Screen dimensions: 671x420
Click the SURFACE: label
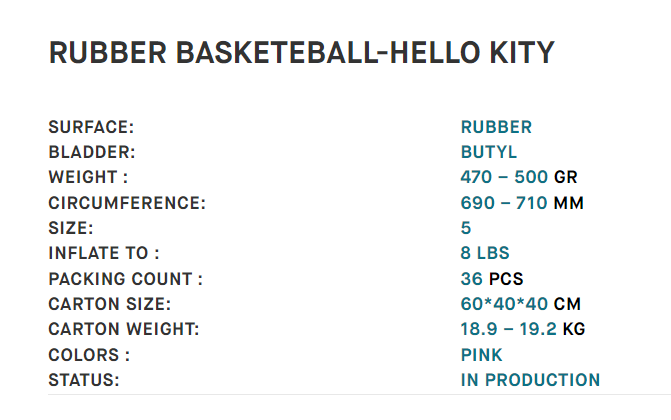click(x=91, y=127)
